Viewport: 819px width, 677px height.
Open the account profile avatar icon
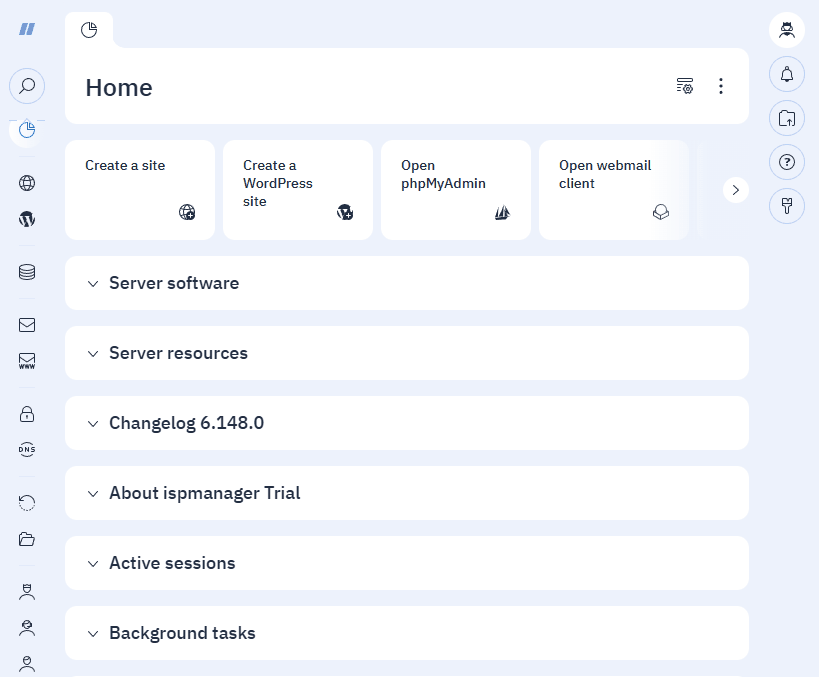787,30
